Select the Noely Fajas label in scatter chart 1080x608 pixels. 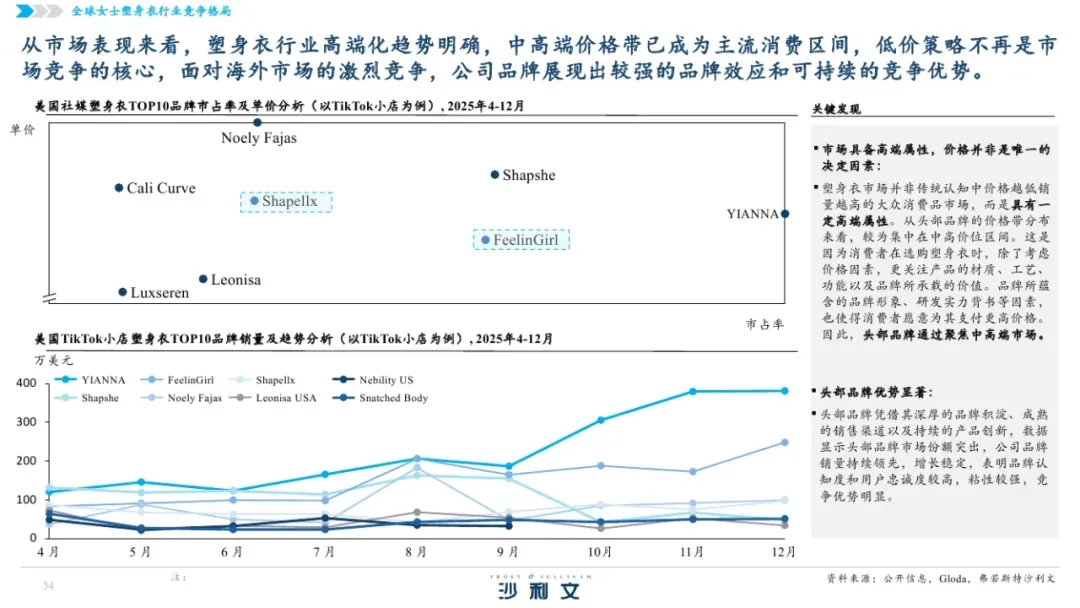[259, 138]
